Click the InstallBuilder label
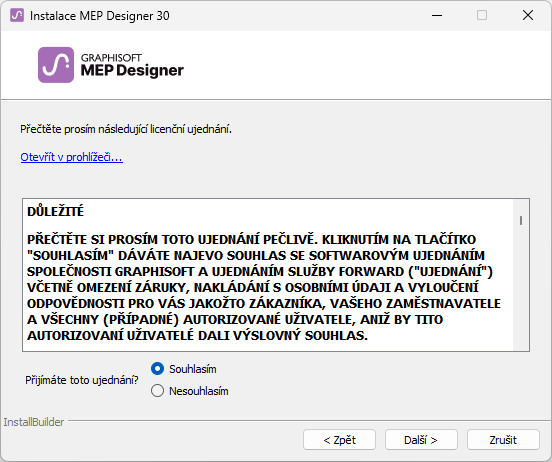The height and width of the screenshot is (462, 552). click(x=34, y=422)
